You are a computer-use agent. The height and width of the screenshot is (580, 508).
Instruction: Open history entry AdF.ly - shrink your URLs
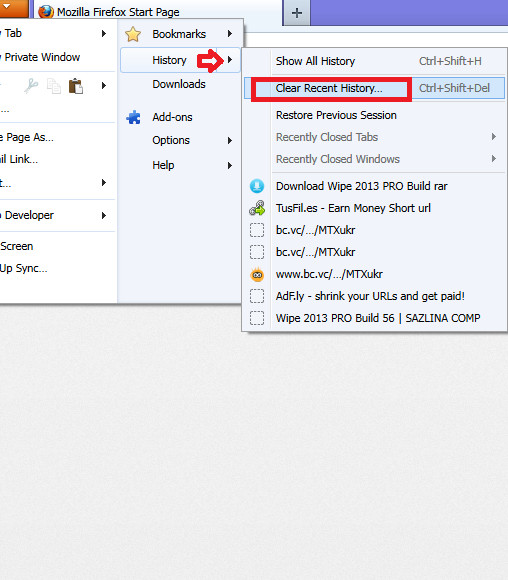point(374,296)
